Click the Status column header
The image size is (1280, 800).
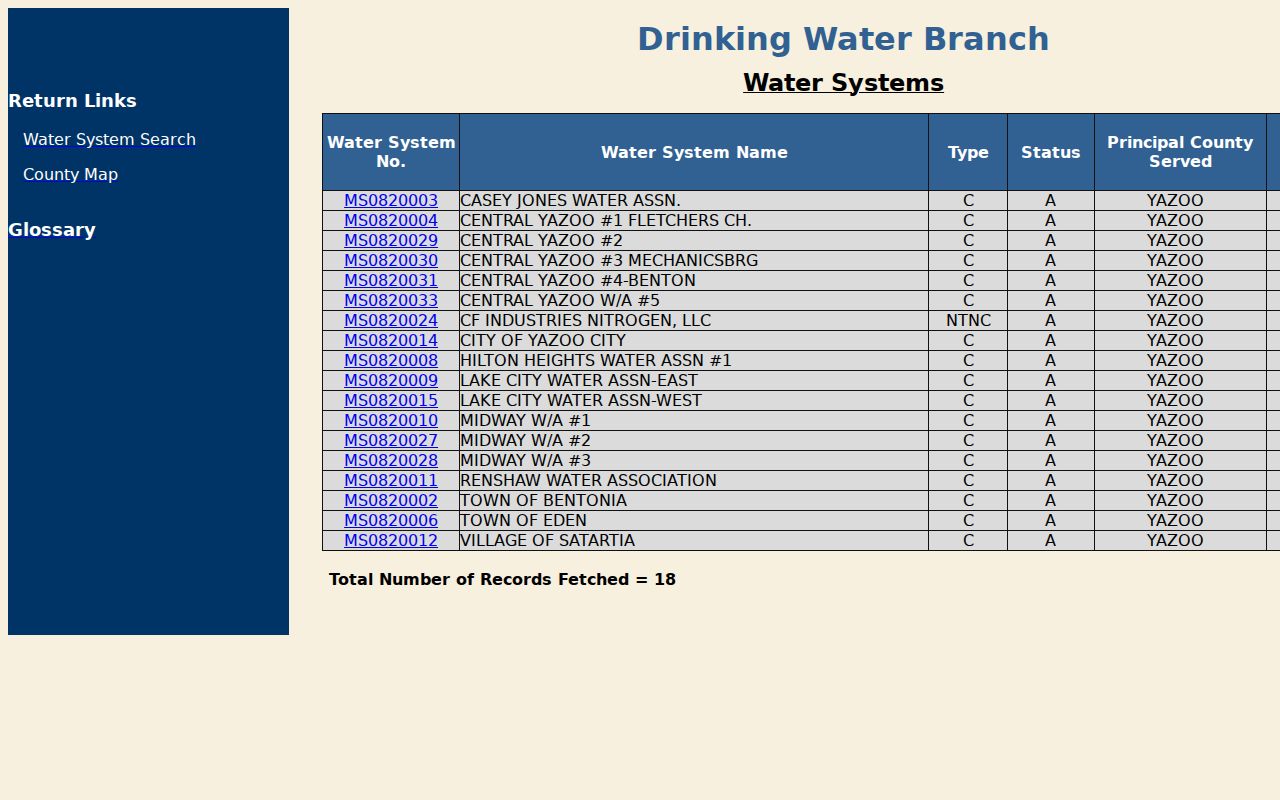[x=1051, y=152]
